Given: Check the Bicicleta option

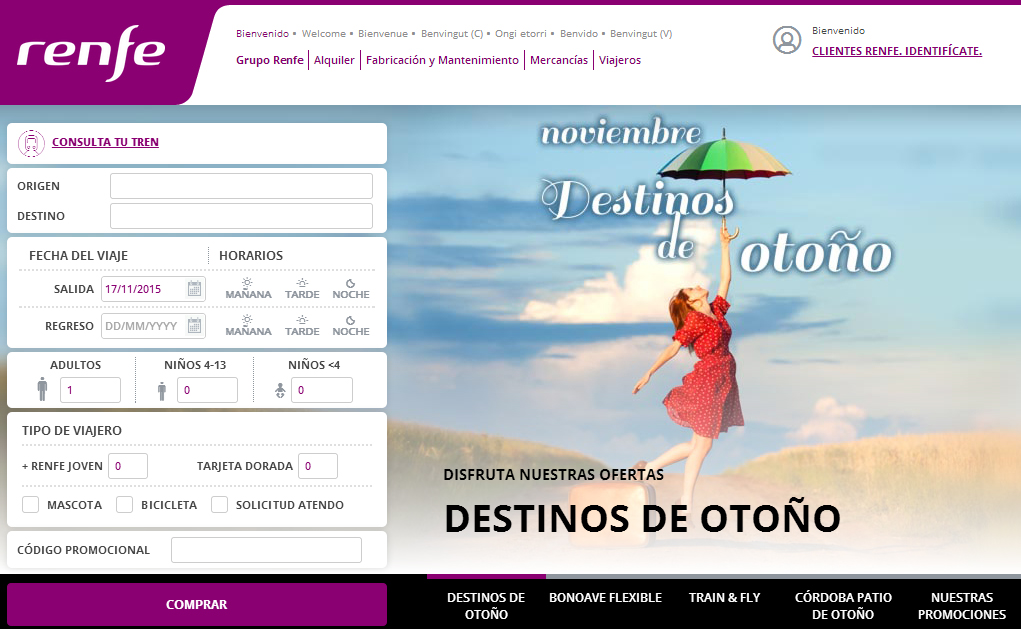Looking at the screenshot, I should click(125, 505).
